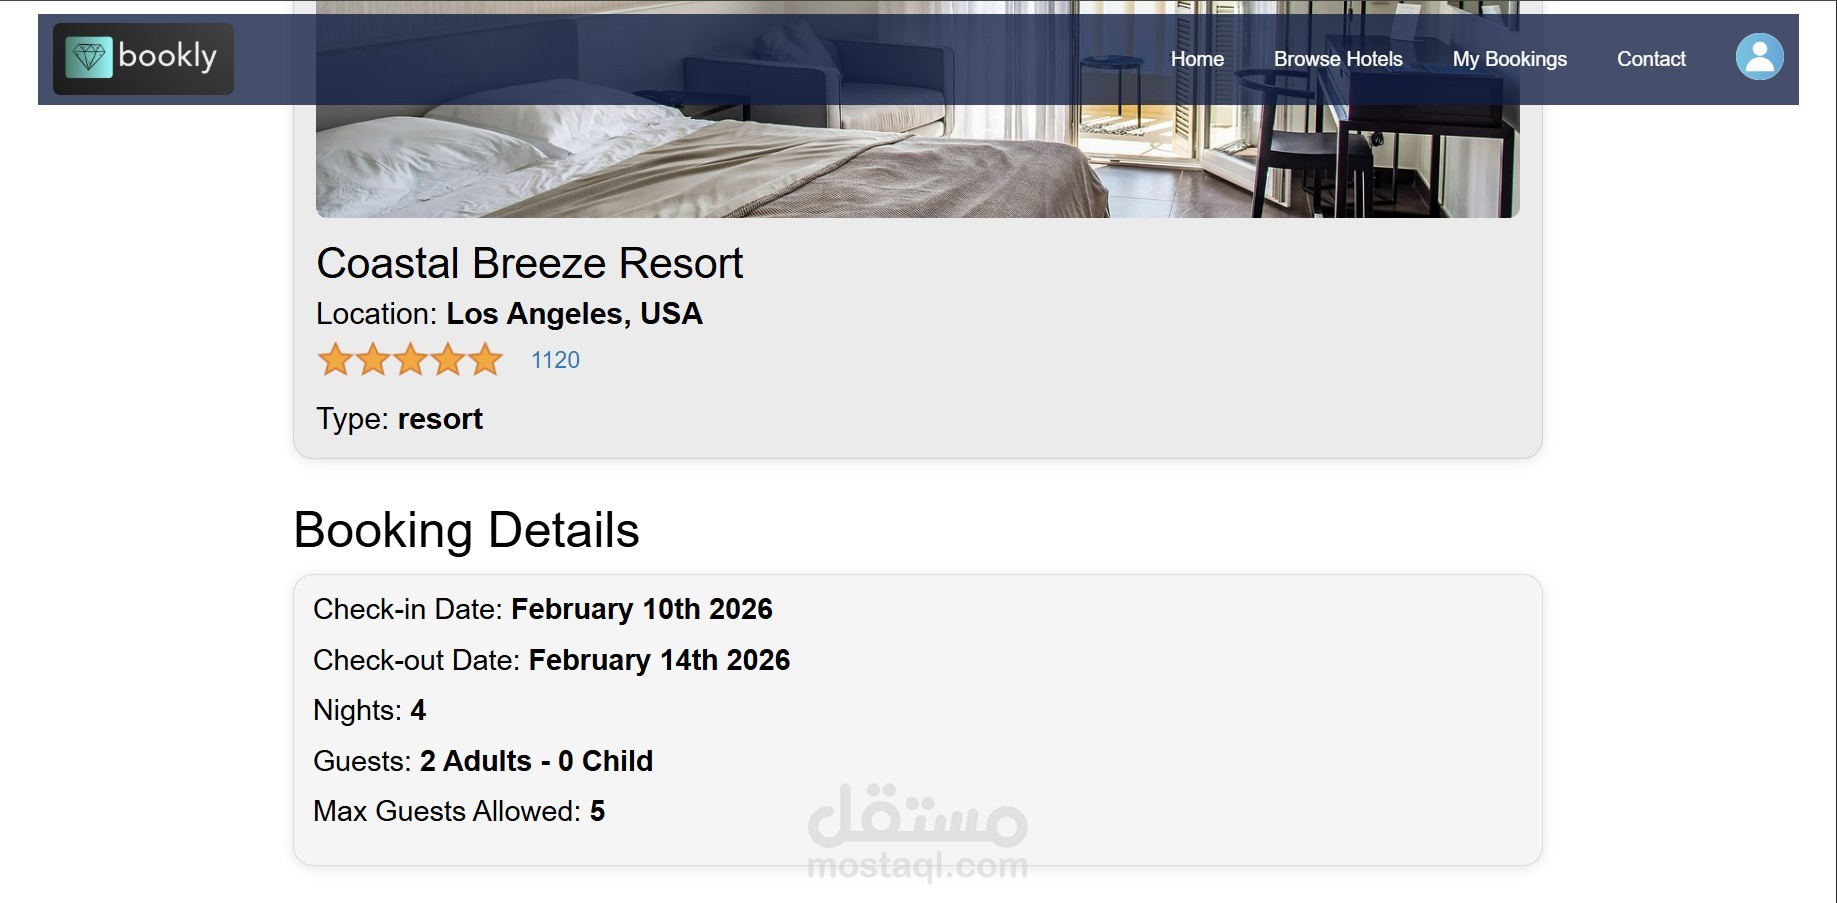The width and height of the screenshot is (1837, 903).
Task: Click the check-in date February 10th 2026
Action: point(641,609)
